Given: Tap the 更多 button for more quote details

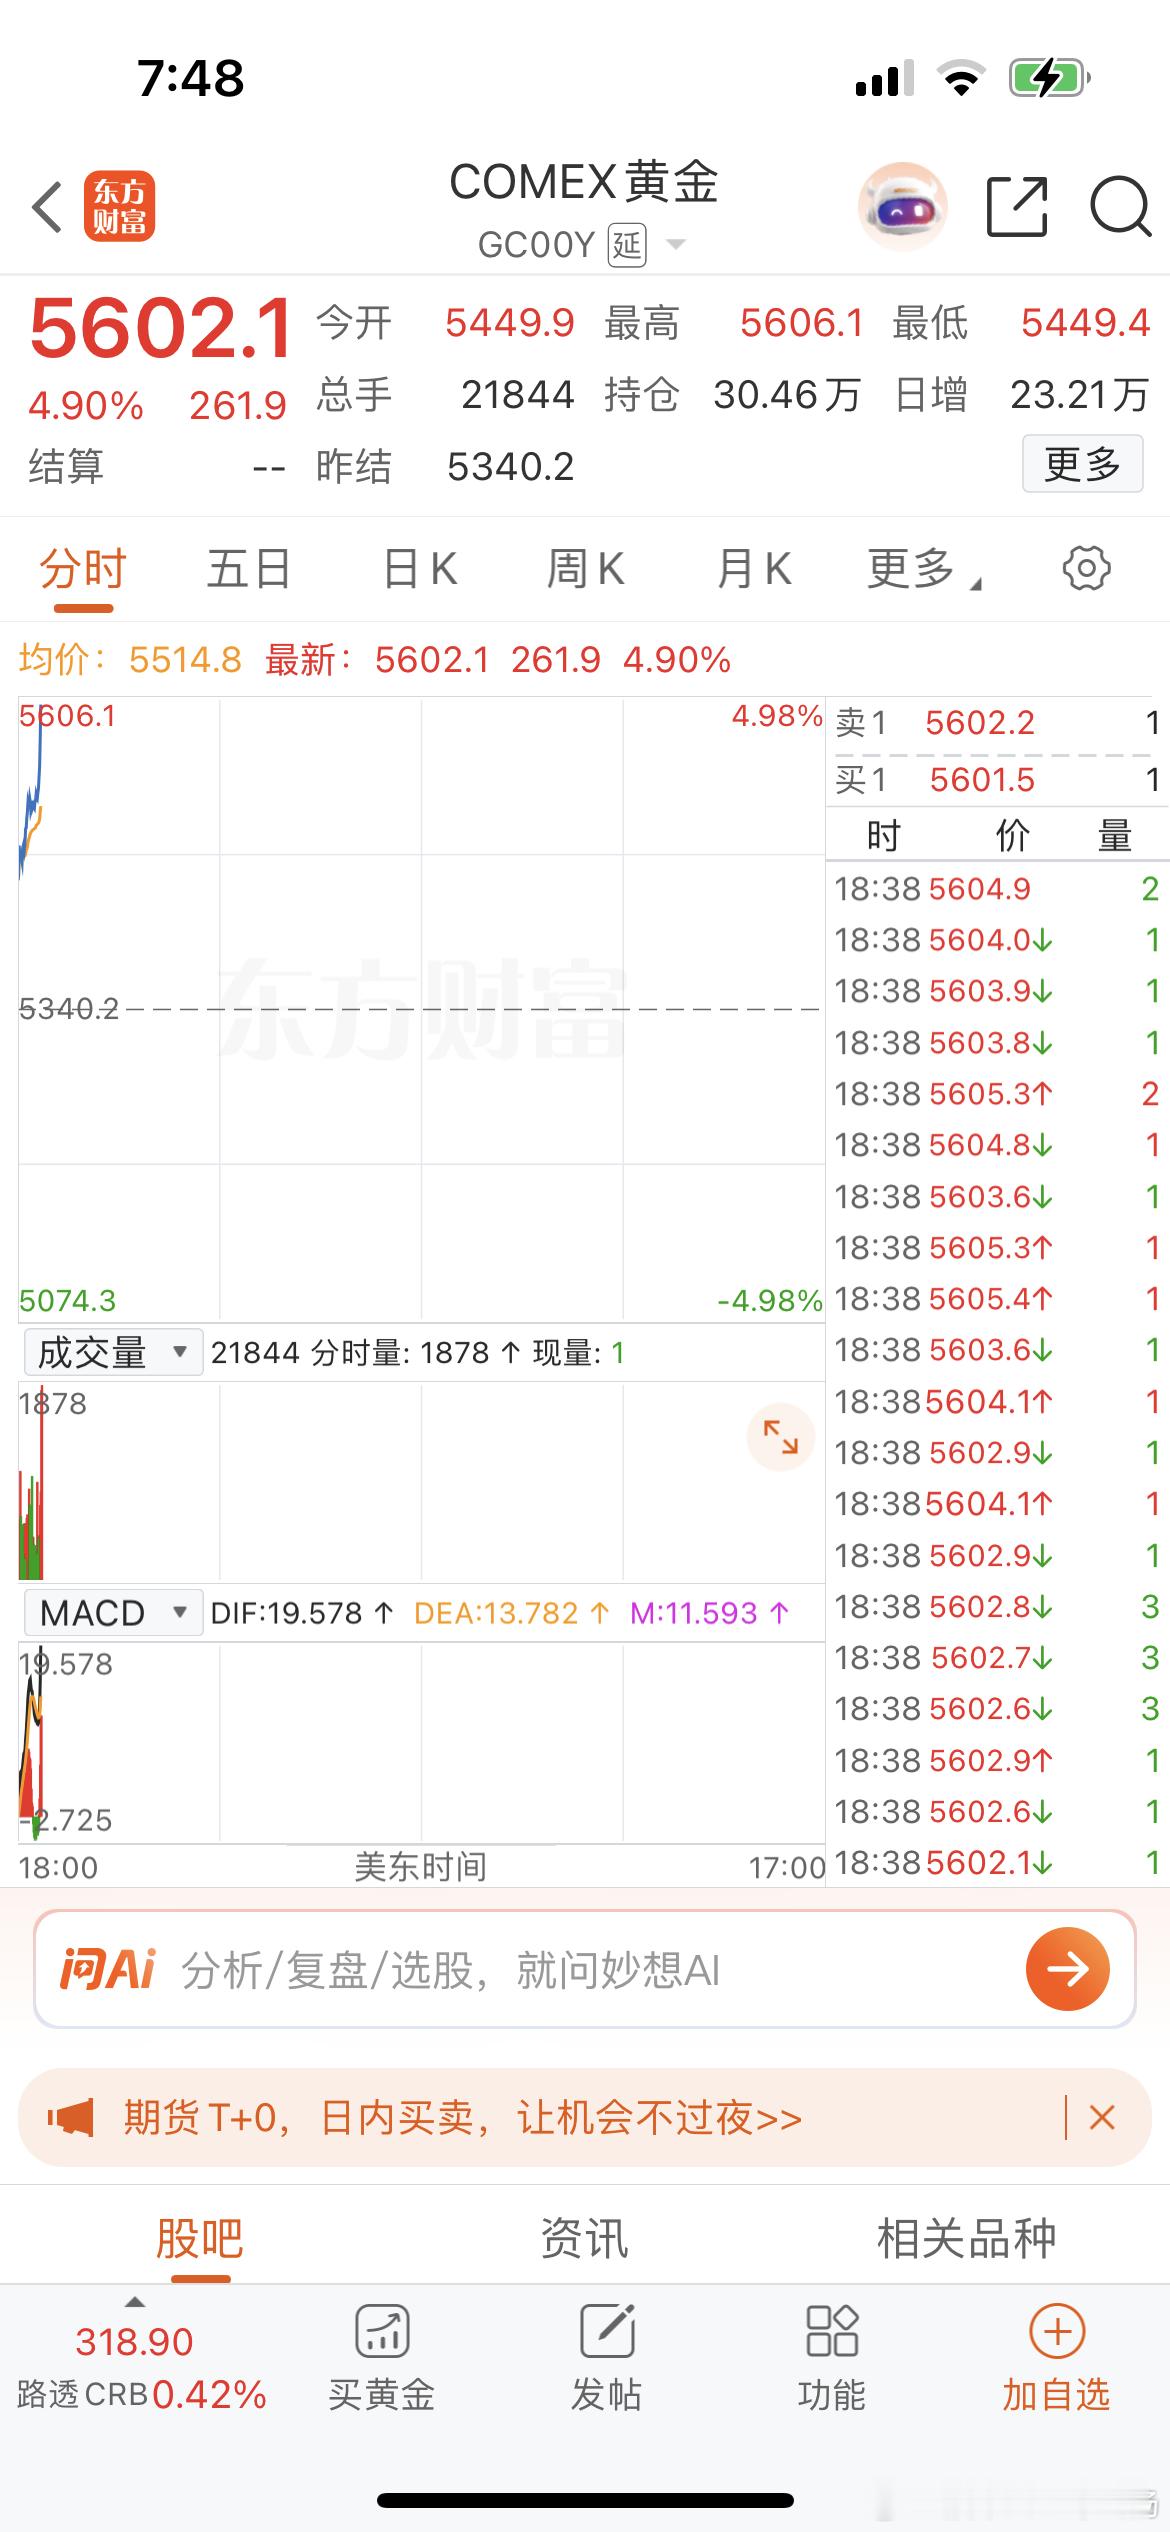Looking at the screenshot, I should (1082, 463).
